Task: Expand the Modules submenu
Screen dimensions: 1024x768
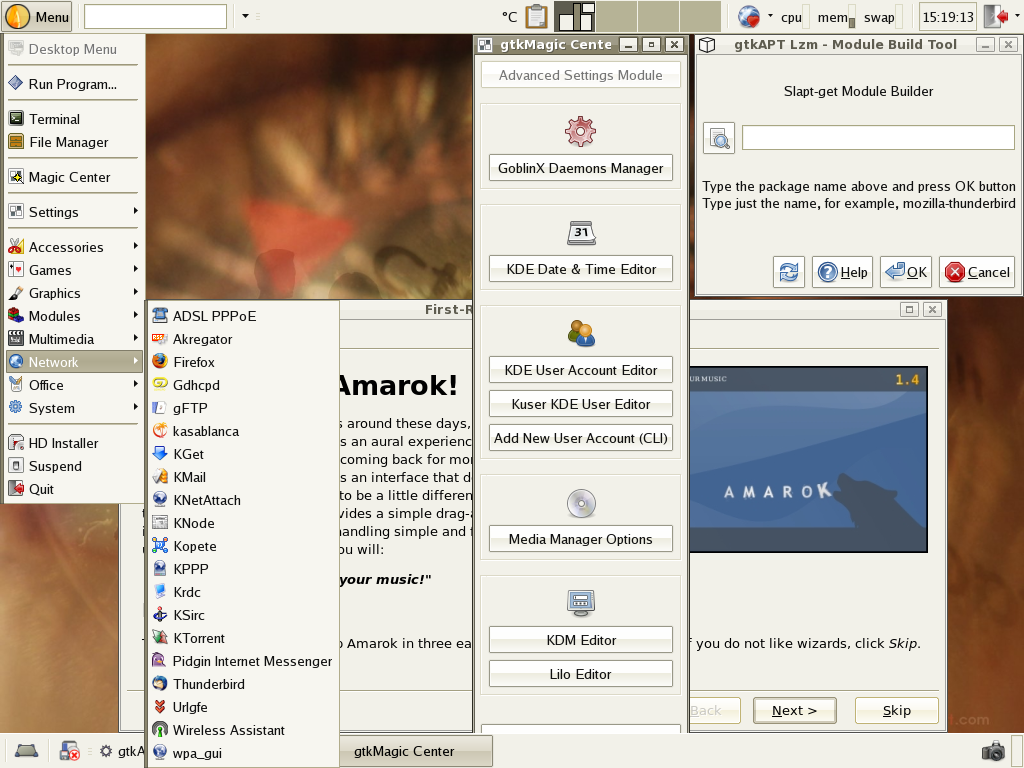Action: click(x=73, y=315)
